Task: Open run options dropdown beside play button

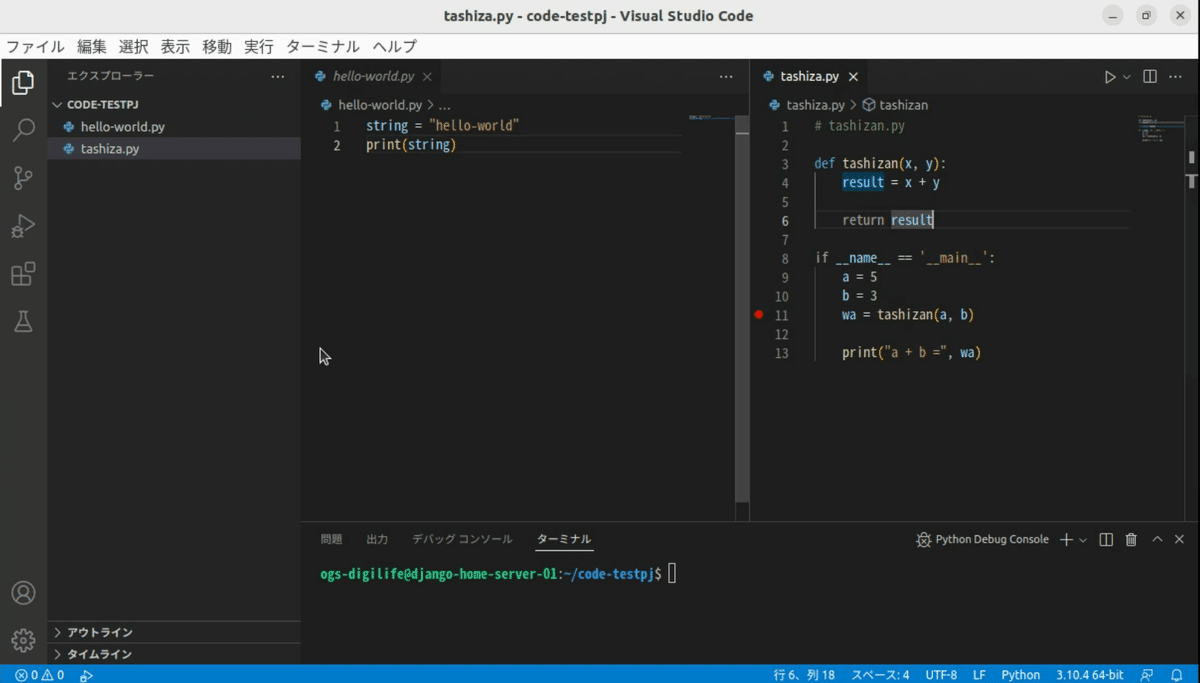Action: point(1127,77)
